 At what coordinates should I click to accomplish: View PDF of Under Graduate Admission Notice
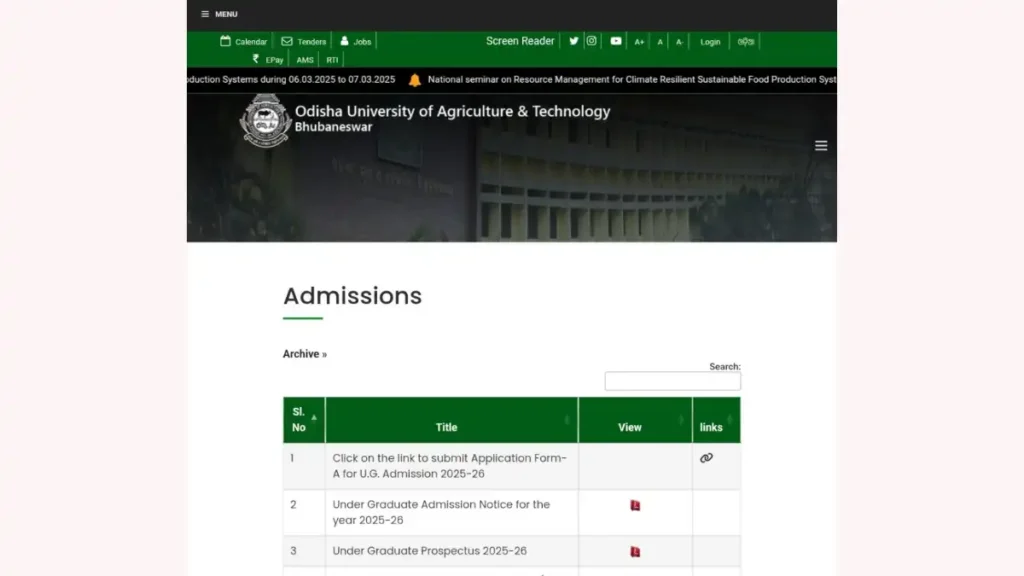coord(635,505)
